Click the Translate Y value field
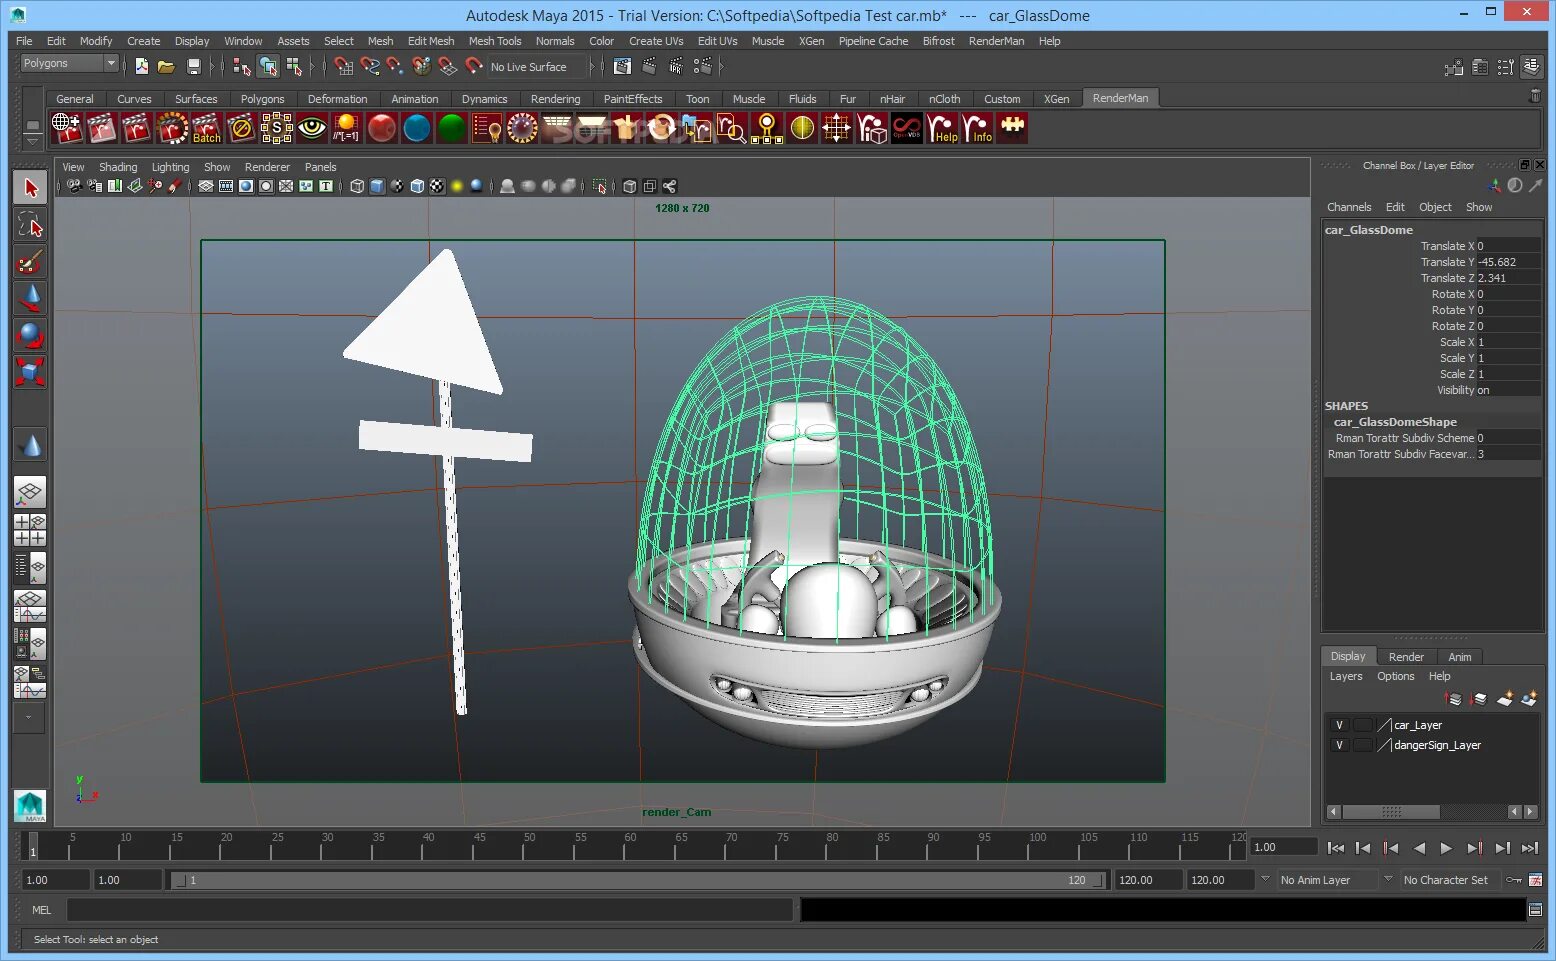Image resolution: width=1556 pixels, height=961 pixels. point(1509,262)
